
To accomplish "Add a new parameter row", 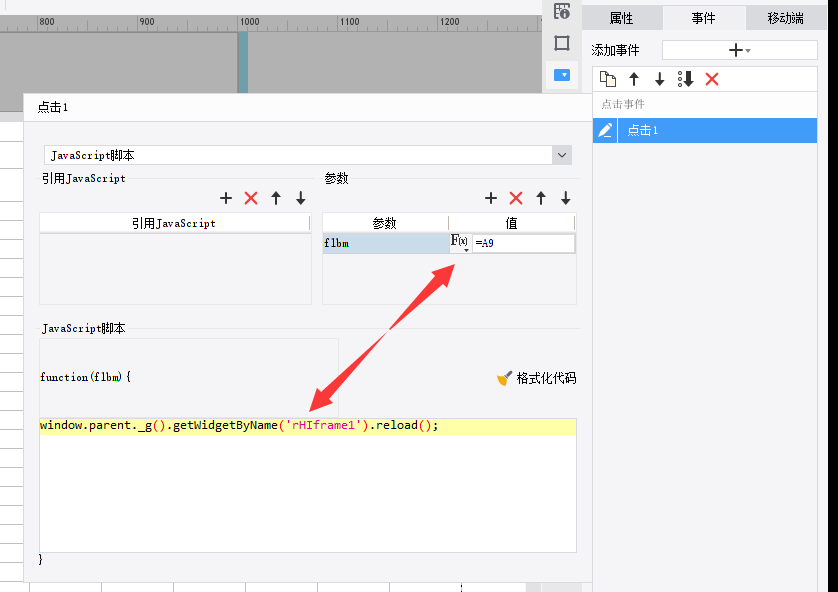I will pos(491,198).
